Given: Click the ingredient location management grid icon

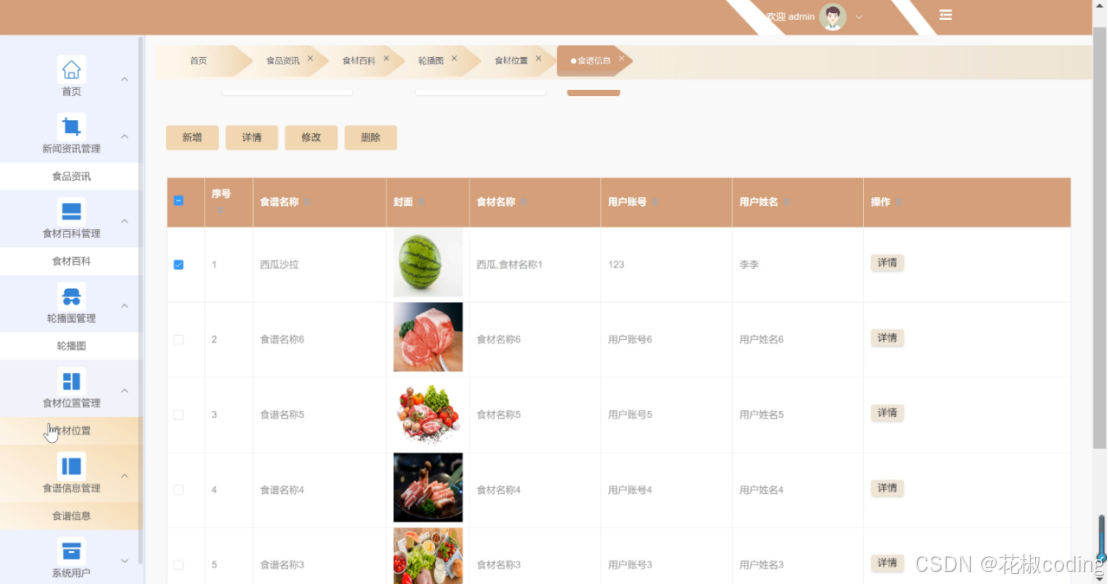Looking at the screenshot, I should tap(71, 381).
